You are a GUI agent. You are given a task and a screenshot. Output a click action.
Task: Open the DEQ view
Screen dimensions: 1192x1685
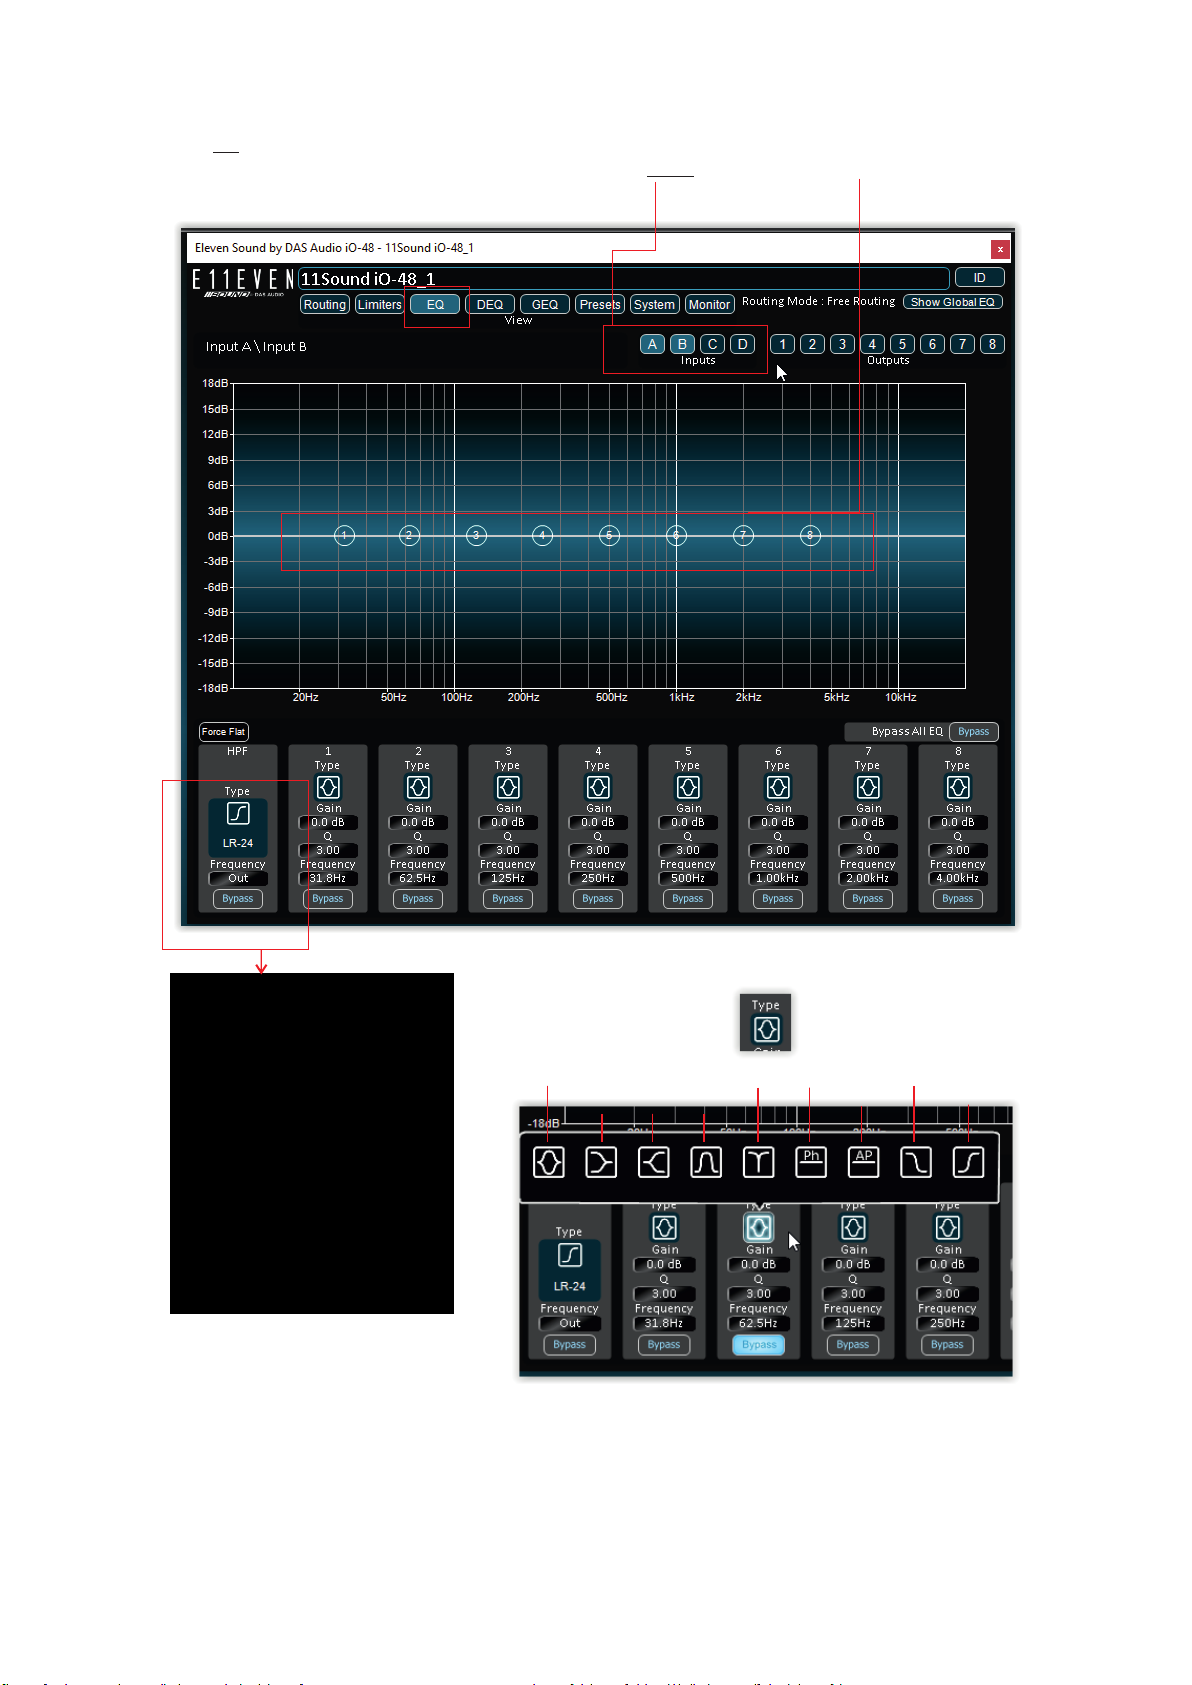pyautogui.click(x=490, y=305)
